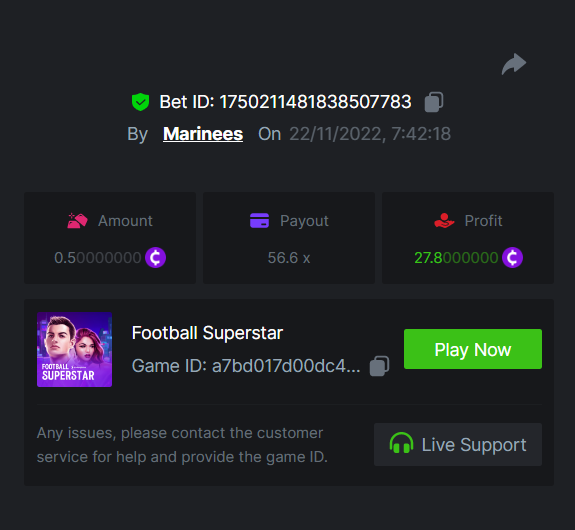575x530 pixels.
Task: Click the green profit amount 27.8
Action: [456, 258]
